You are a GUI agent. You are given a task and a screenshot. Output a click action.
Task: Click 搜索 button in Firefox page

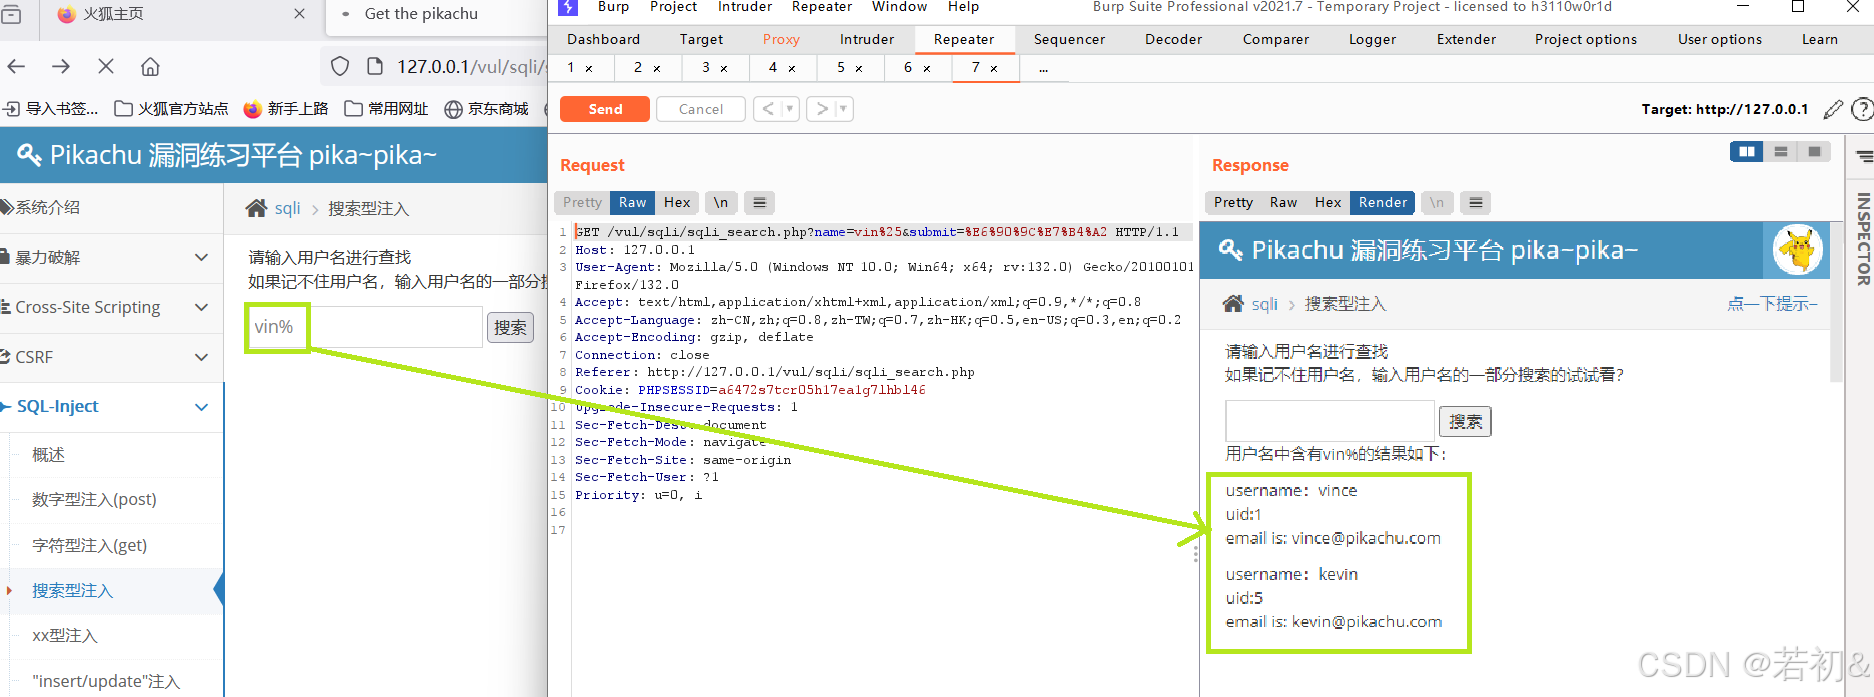tap(510, 327)
